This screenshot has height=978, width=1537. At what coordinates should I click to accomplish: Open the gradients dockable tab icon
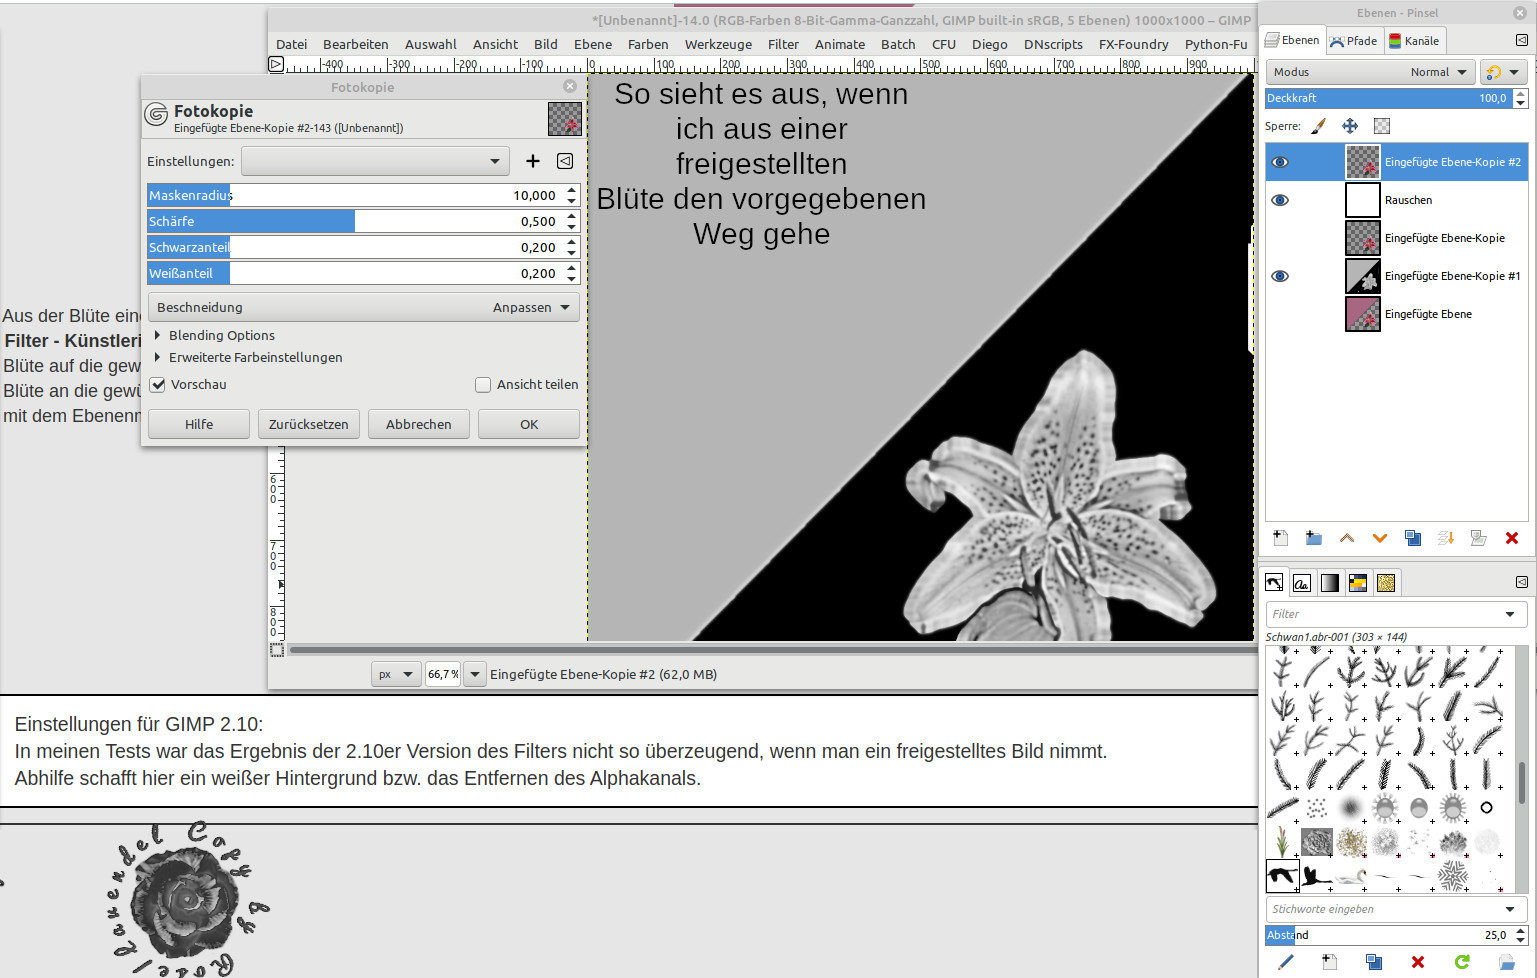click(1330, 583)
